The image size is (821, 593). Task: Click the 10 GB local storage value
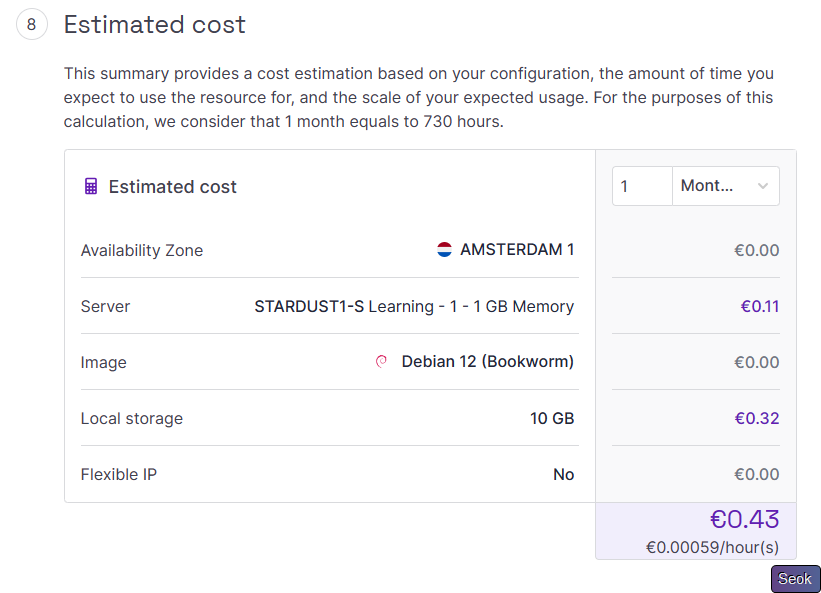552,418
